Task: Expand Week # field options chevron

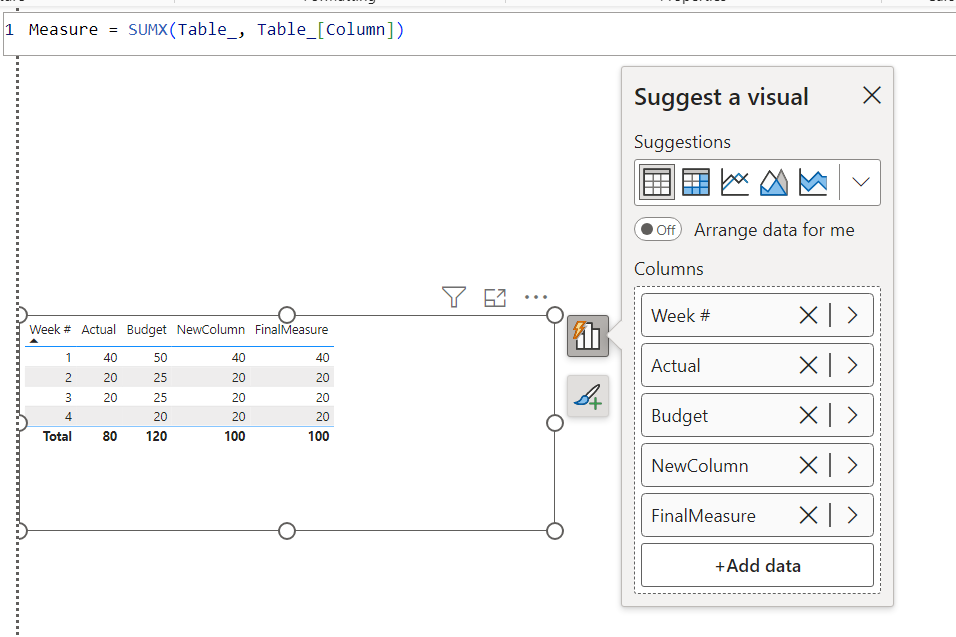Action: click(x=852, y=315)
